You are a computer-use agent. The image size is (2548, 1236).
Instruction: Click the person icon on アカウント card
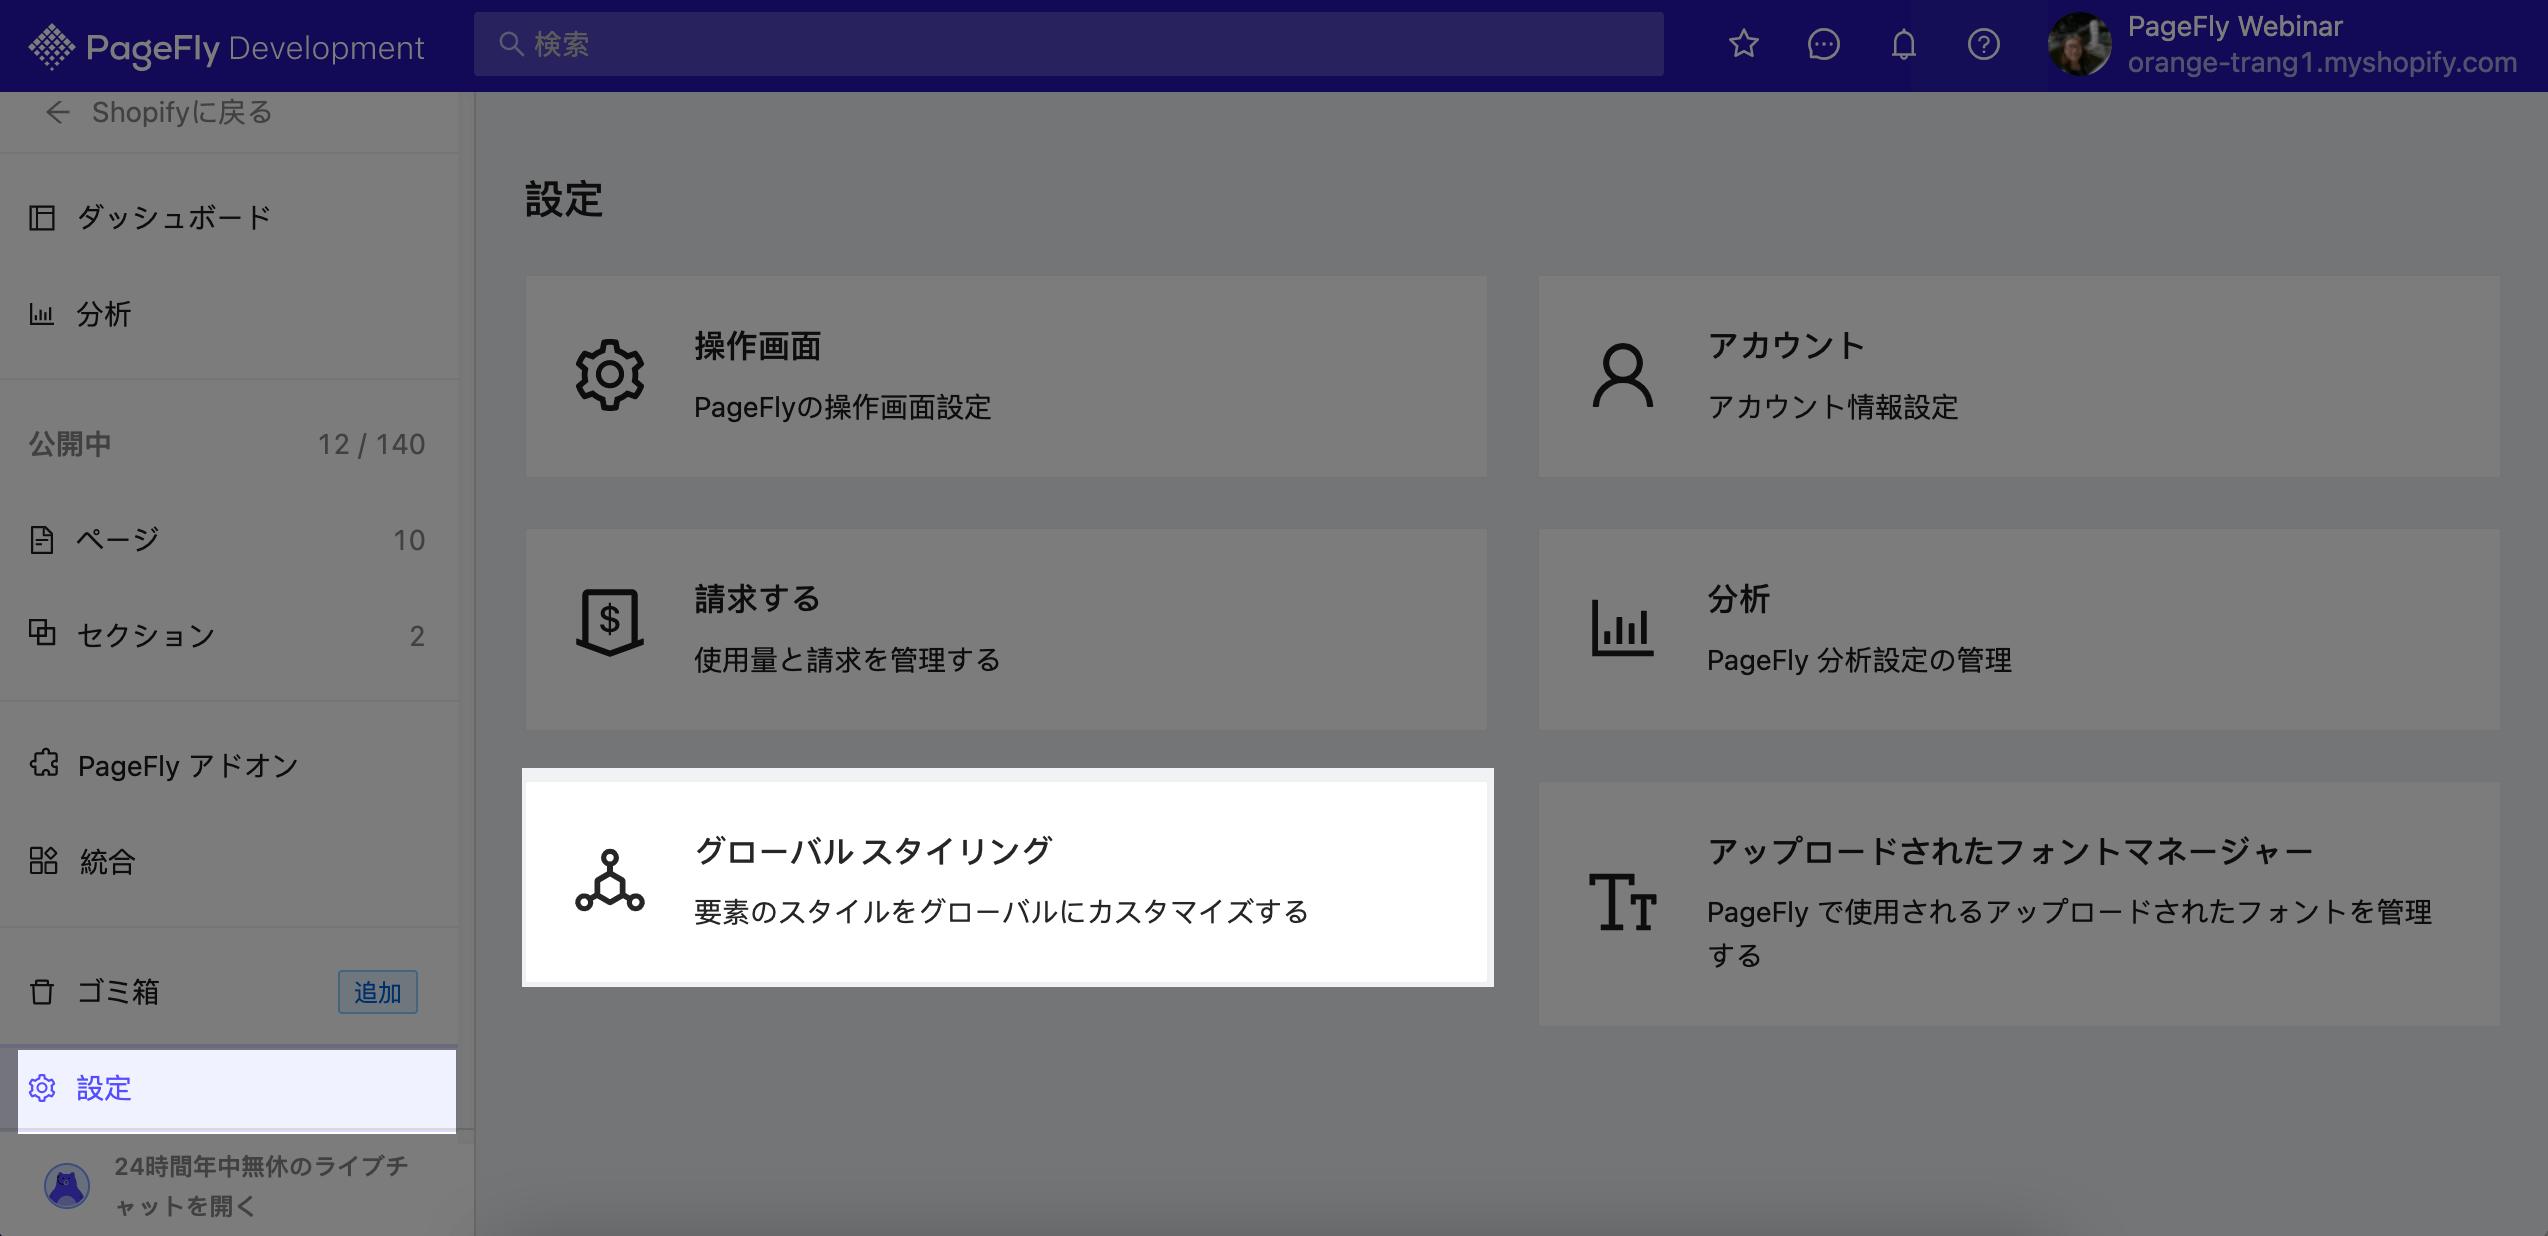coord(1622,375)
